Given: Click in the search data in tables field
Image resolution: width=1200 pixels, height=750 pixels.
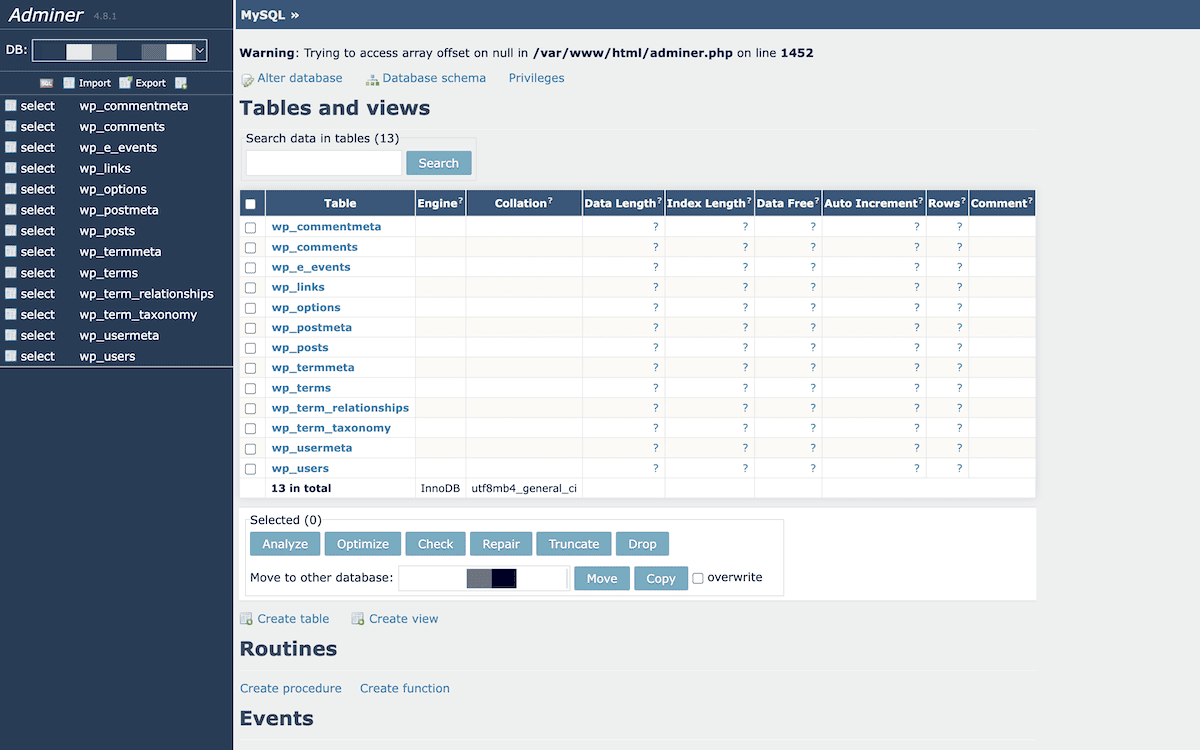Looking at the screenshot, I should click(x=324, y=163).
